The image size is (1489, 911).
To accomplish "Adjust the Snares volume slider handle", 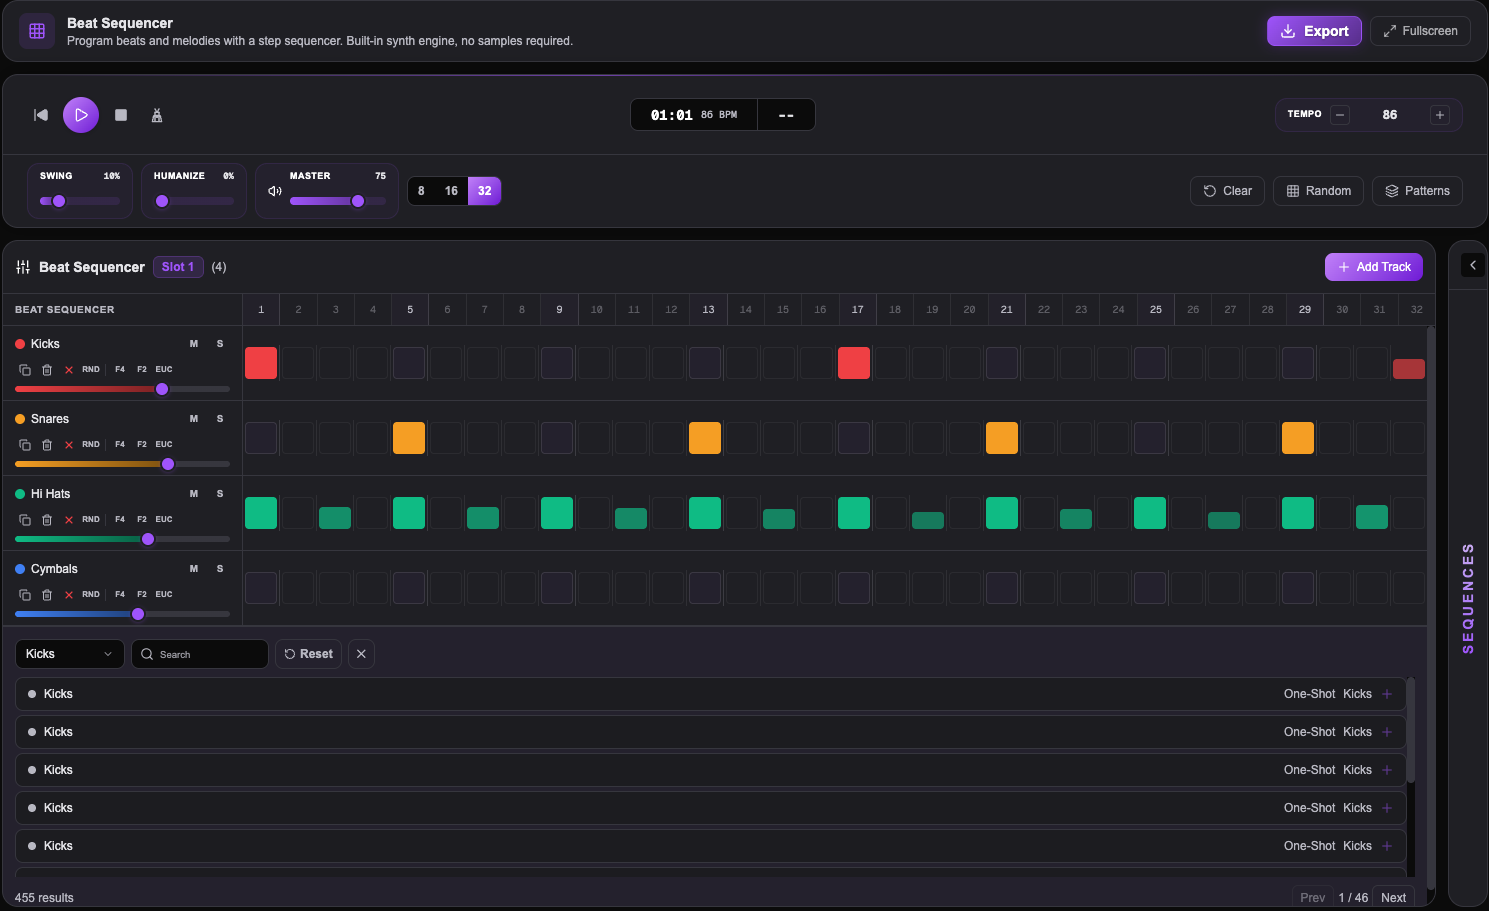I will click(168, 464).
